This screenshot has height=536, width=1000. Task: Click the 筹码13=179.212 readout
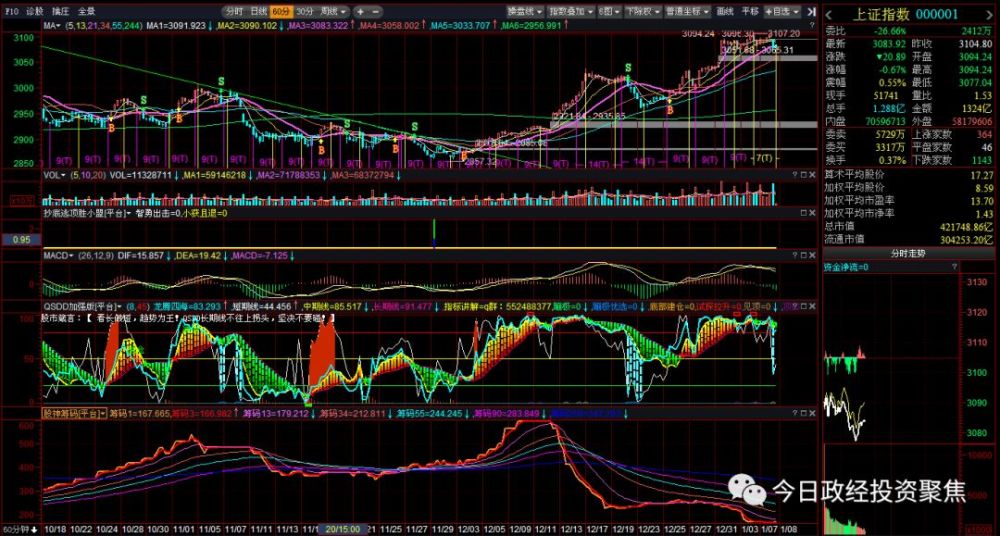[276, 413]
